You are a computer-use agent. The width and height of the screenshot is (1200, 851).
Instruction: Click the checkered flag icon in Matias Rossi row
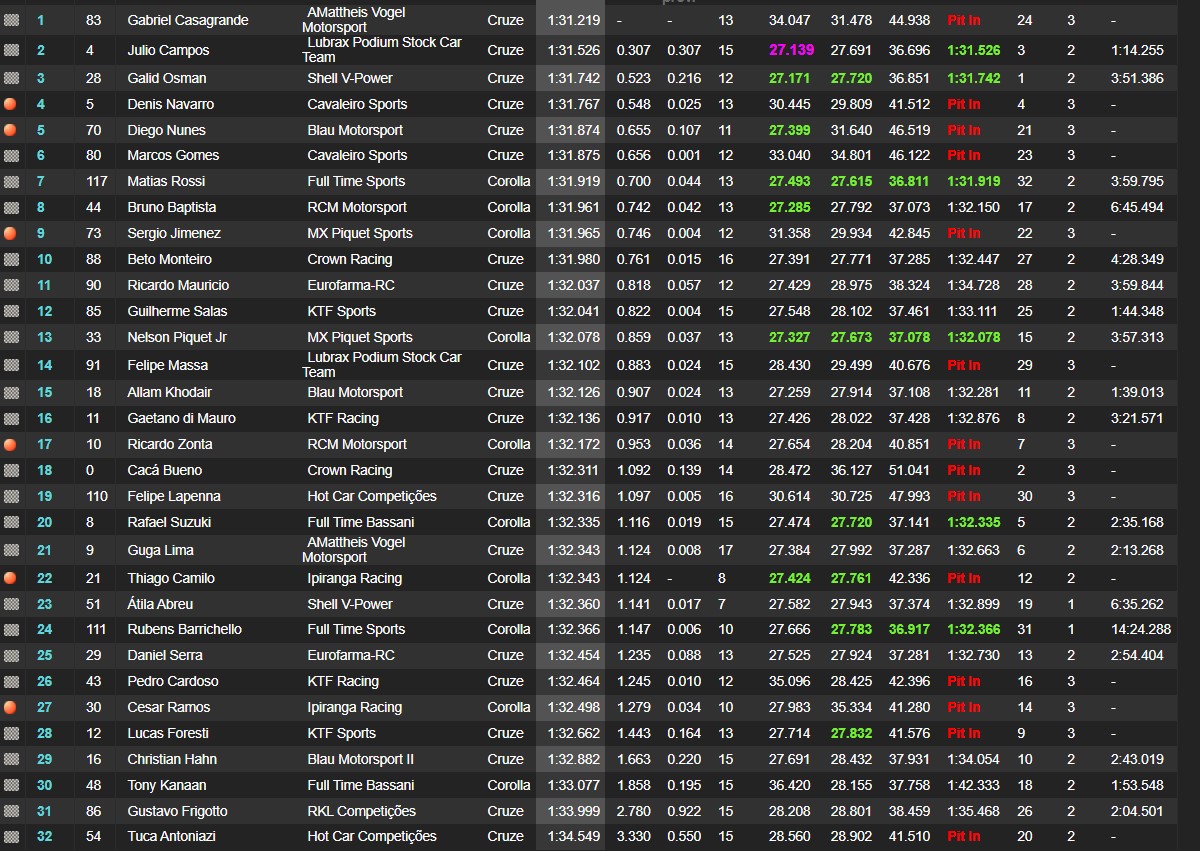click(x=11, y=181)
